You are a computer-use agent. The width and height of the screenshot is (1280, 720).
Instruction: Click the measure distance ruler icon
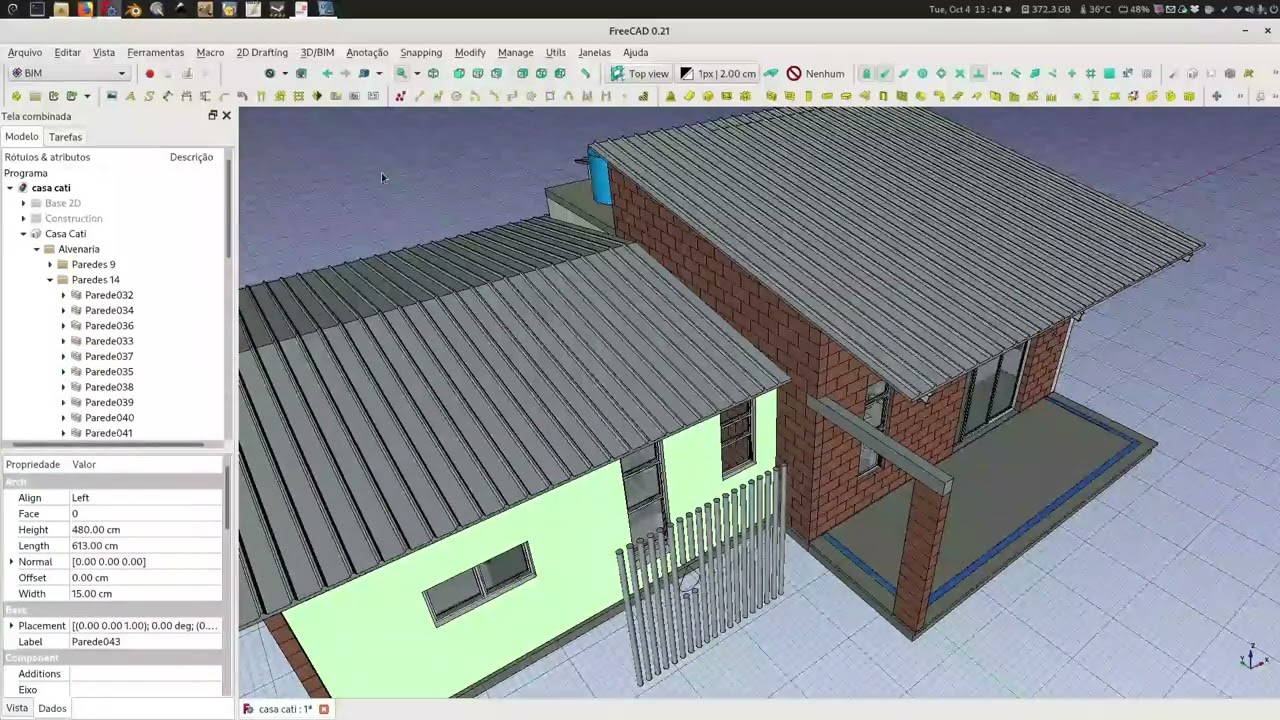tap(585, 73)
